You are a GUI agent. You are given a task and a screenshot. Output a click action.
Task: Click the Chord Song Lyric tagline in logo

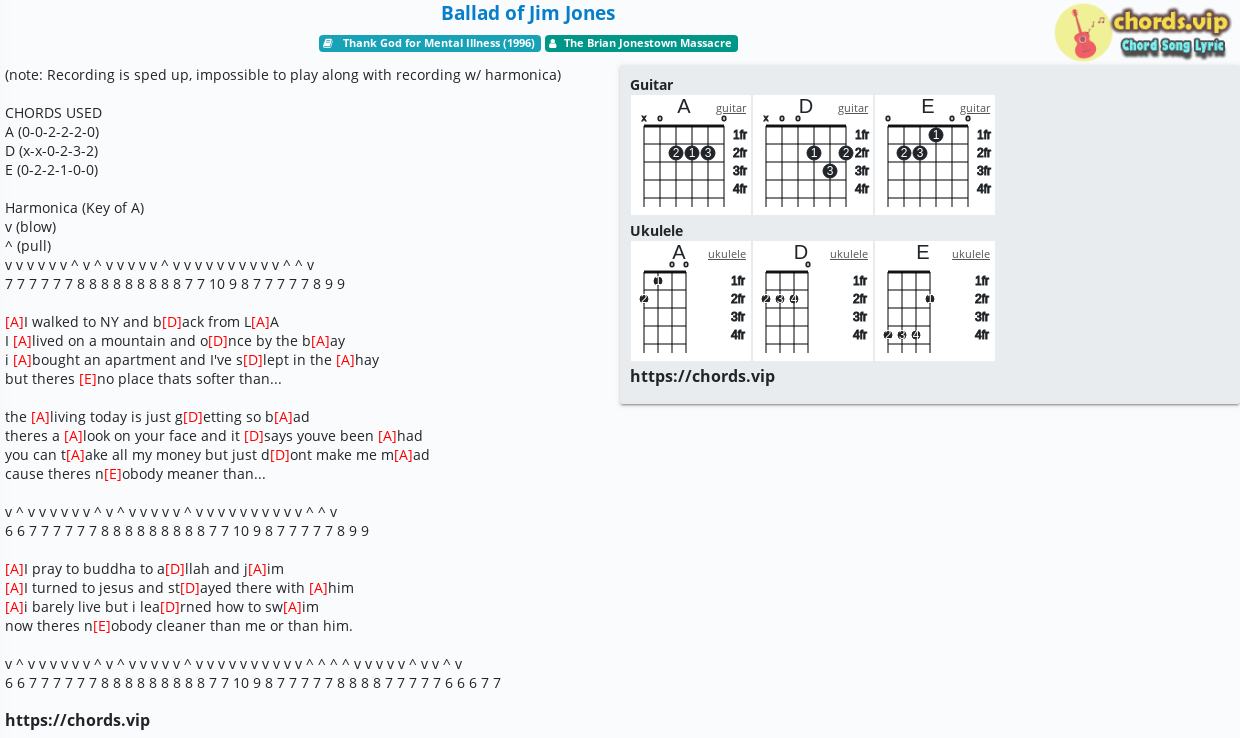tap(1172, 46)
